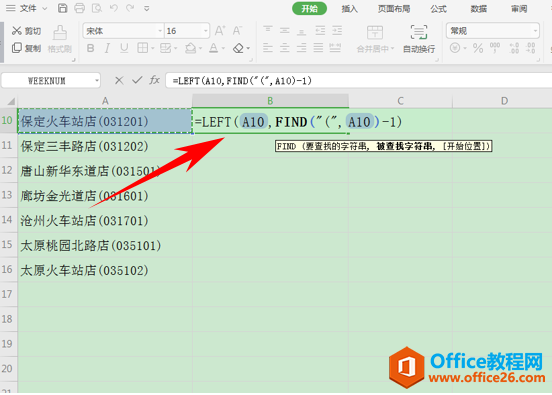Select row 13 header
The image size is (552, 395).
point(8,195)
